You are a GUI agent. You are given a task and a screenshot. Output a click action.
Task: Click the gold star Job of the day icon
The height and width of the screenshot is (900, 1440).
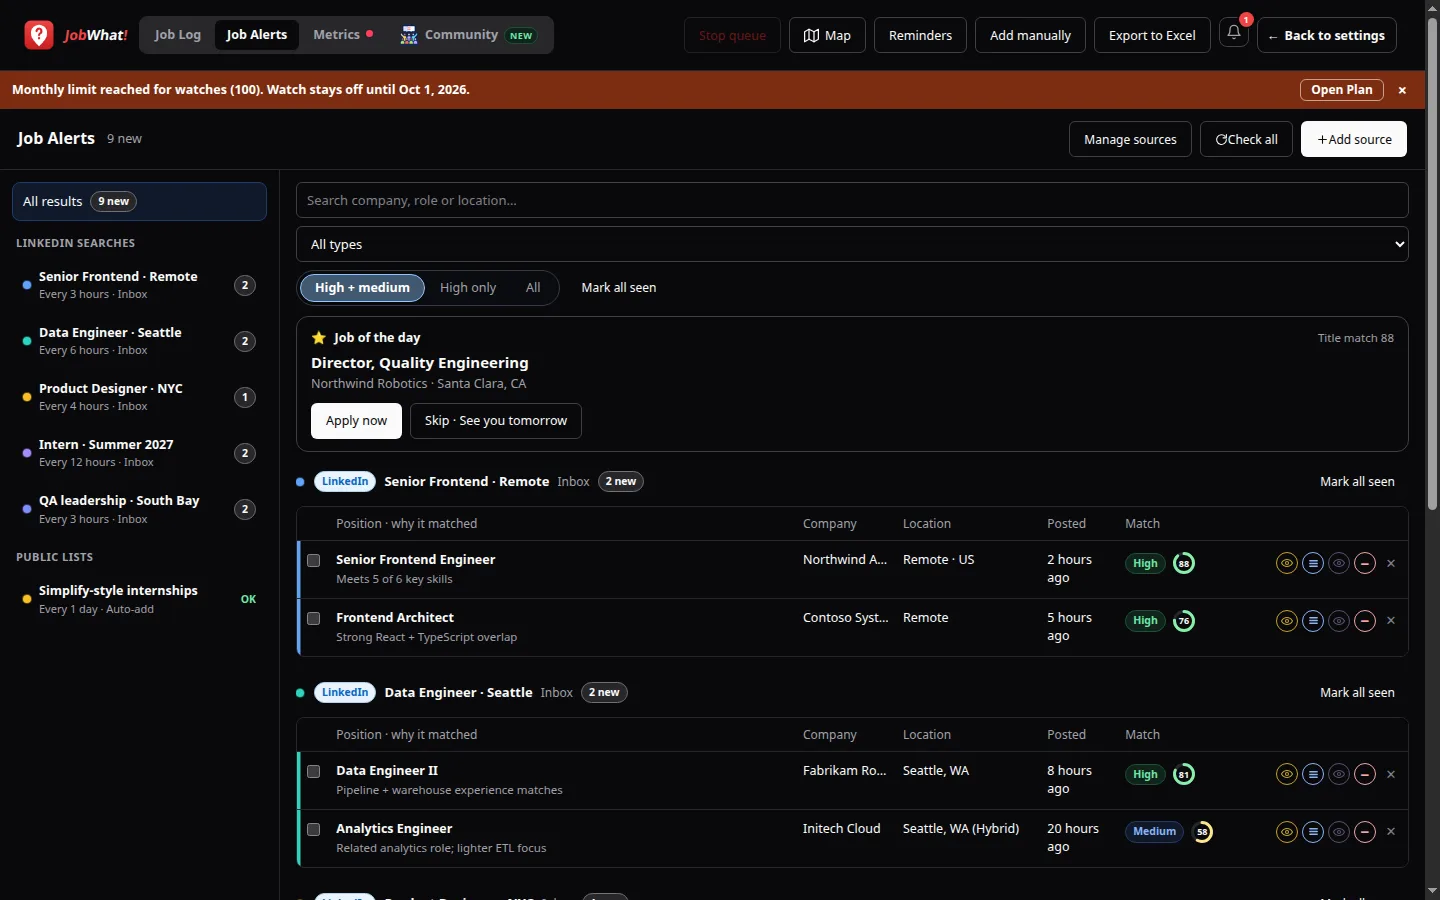(319, 338)
